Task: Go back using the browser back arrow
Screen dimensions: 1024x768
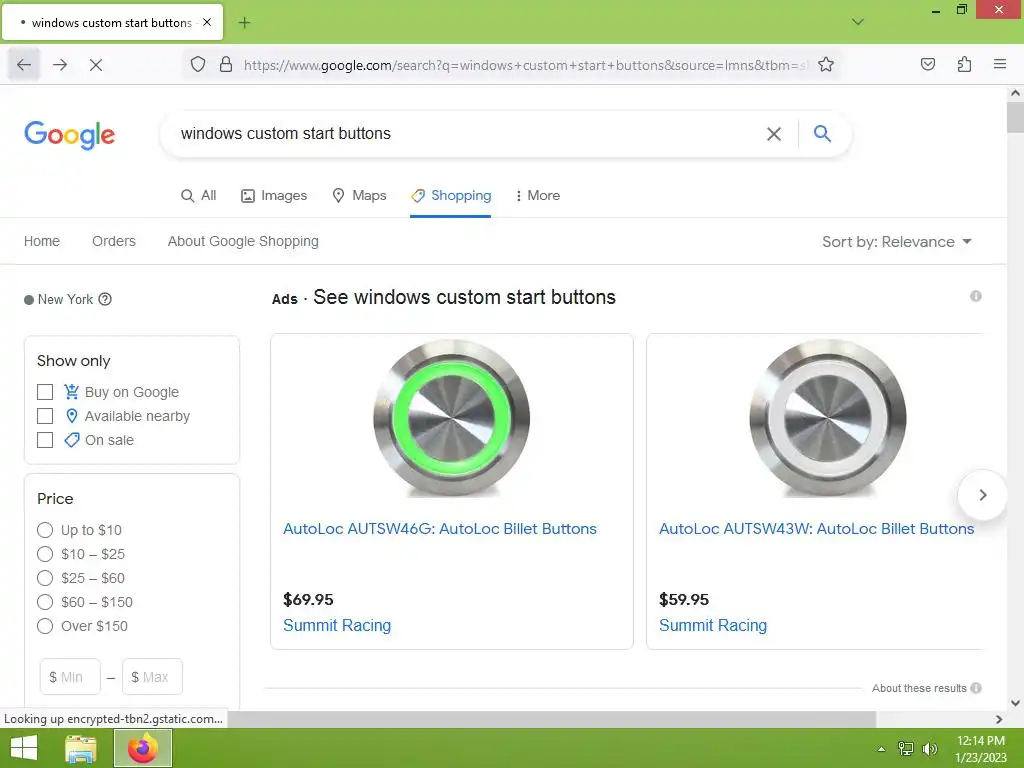Action: 24,65
